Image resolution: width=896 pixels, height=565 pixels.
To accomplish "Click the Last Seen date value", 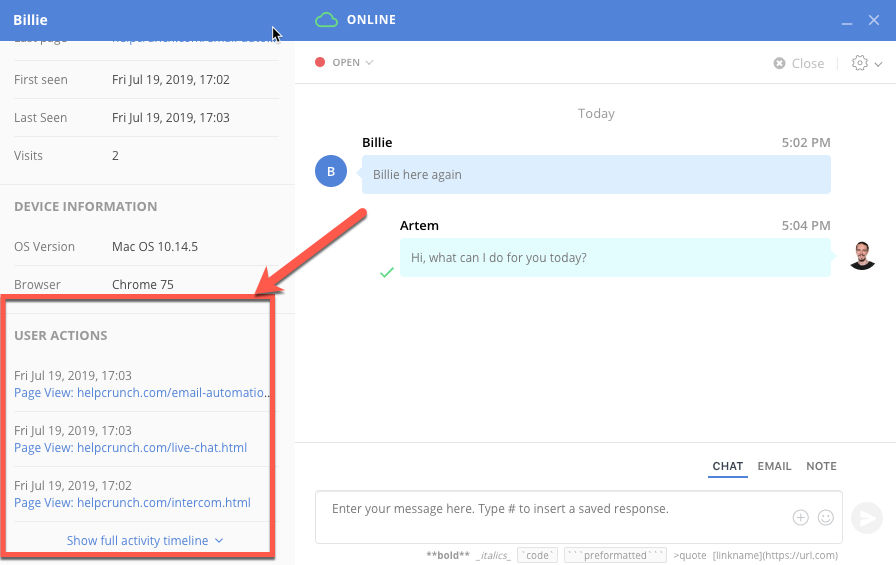I will [171, 118].
